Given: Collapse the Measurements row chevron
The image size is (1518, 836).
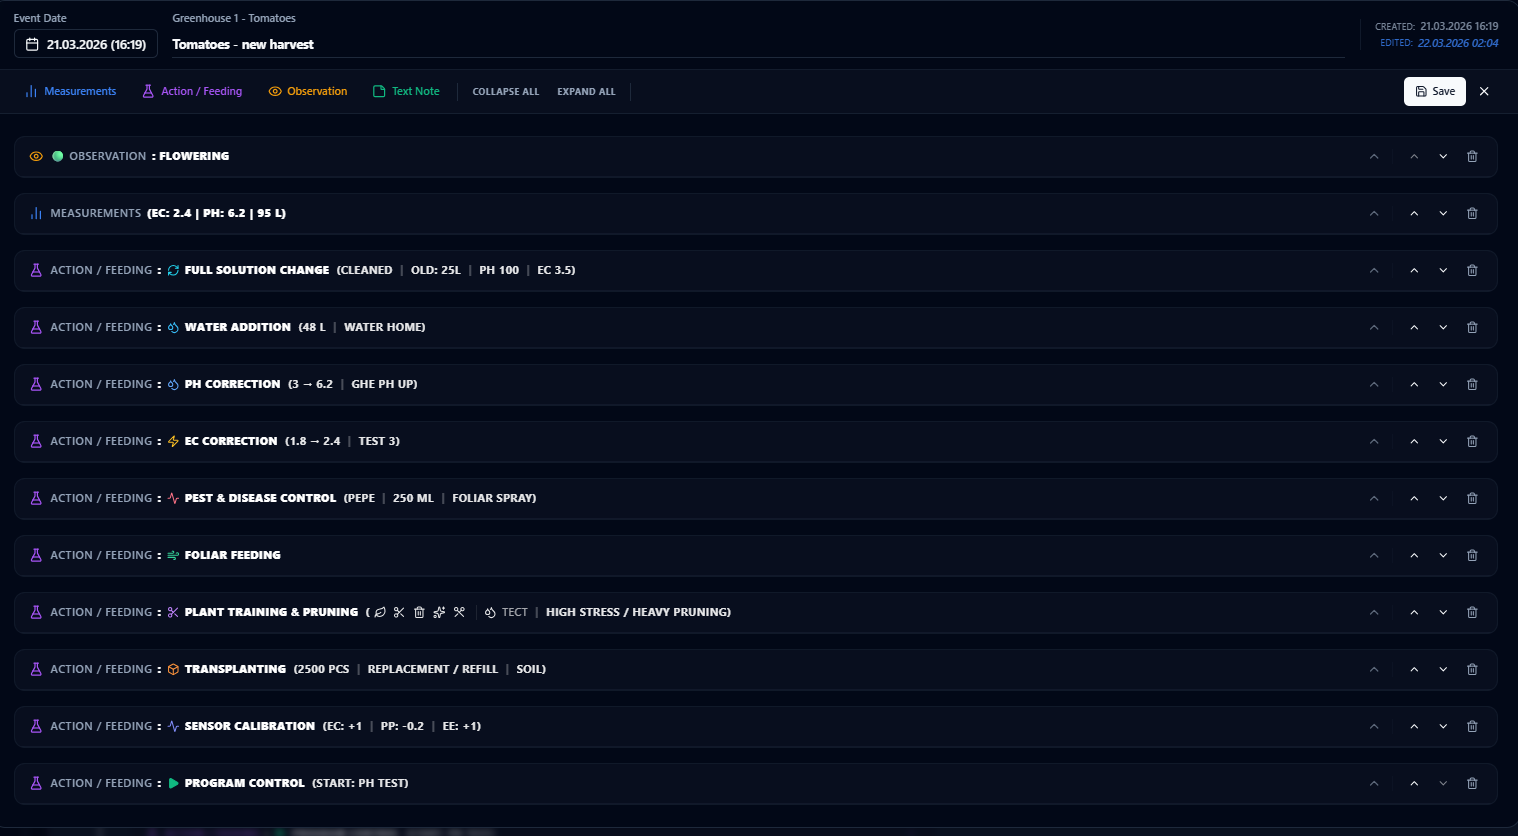Looking at the screenshot, I should (x=1374, y=213).
